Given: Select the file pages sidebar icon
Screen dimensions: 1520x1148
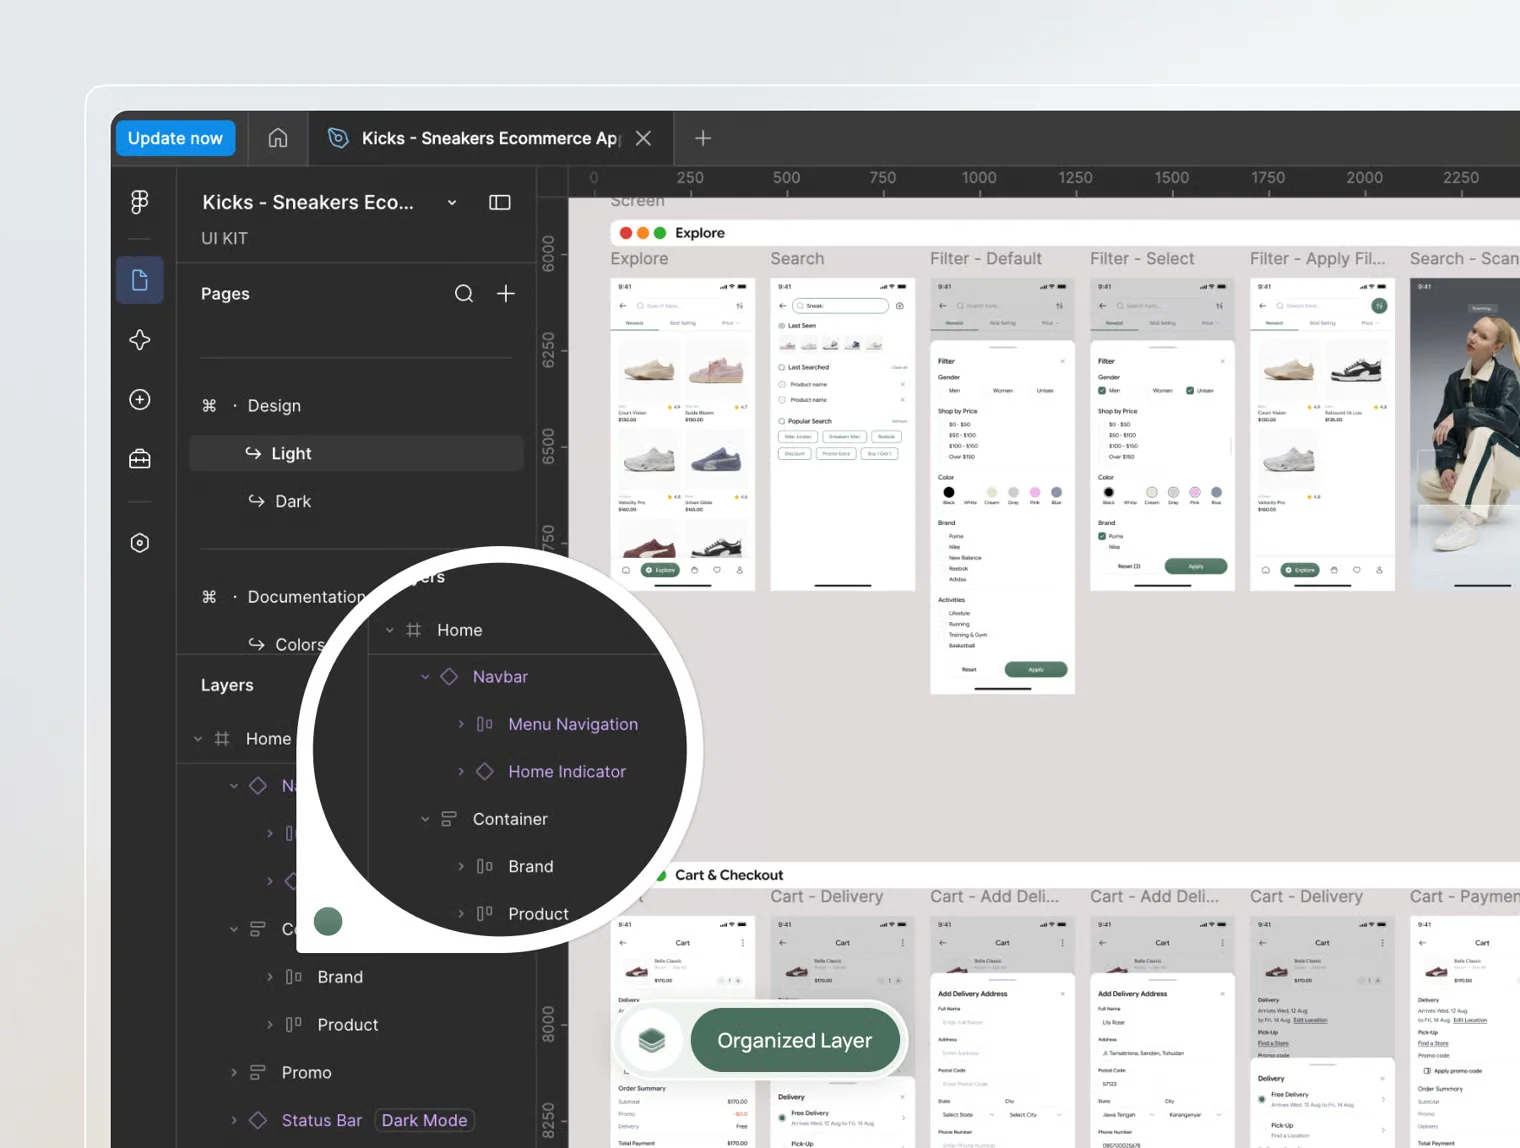Looking at the screenshot, I should (x=140, y=280).
